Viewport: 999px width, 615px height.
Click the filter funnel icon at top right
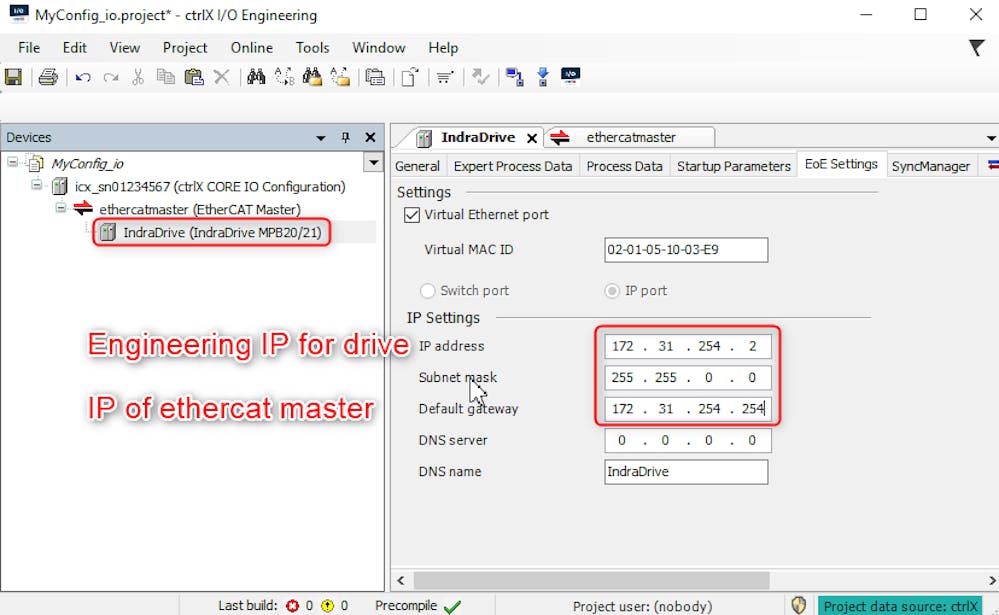pyautogui.click(x=977, y=48)
